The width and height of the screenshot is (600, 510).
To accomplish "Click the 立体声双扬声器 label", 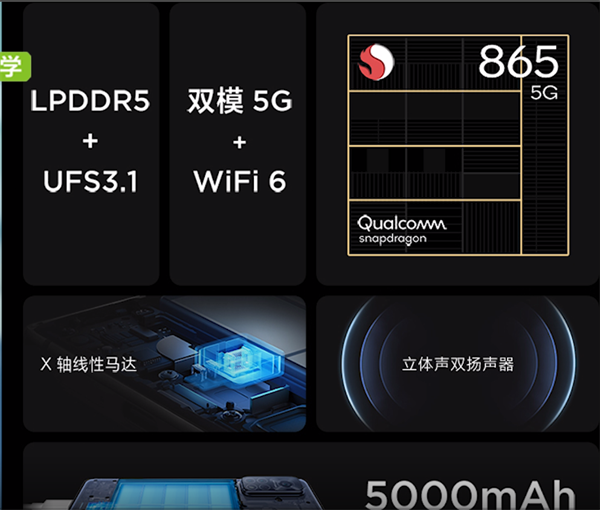I will (x=458, y=364).
